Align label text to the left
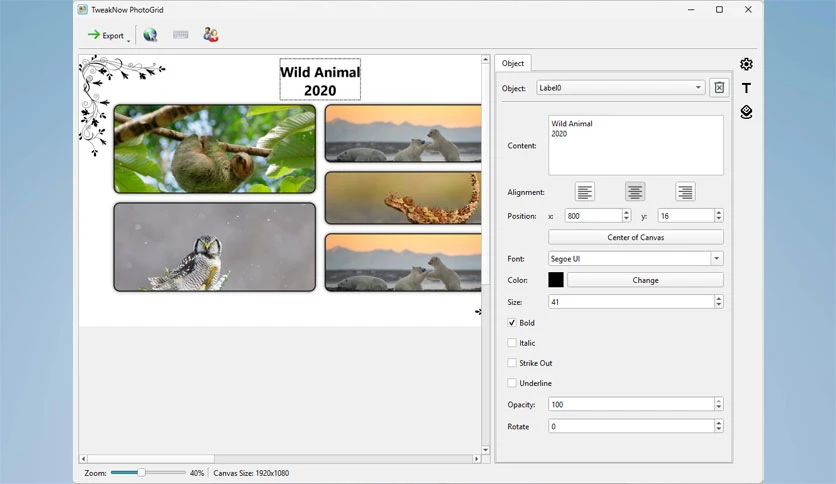This screenshot has width=836, height=484. 585,192
